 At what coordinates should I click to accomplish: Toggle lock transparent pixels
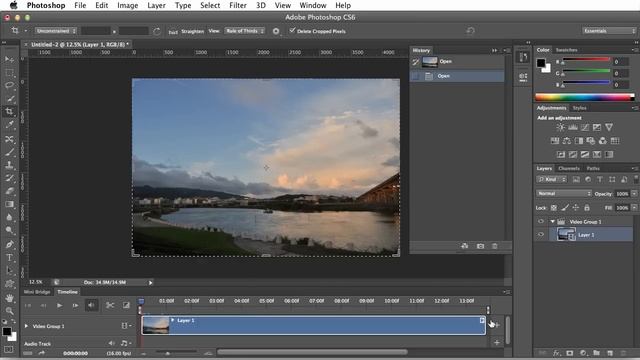coord(554,208)
